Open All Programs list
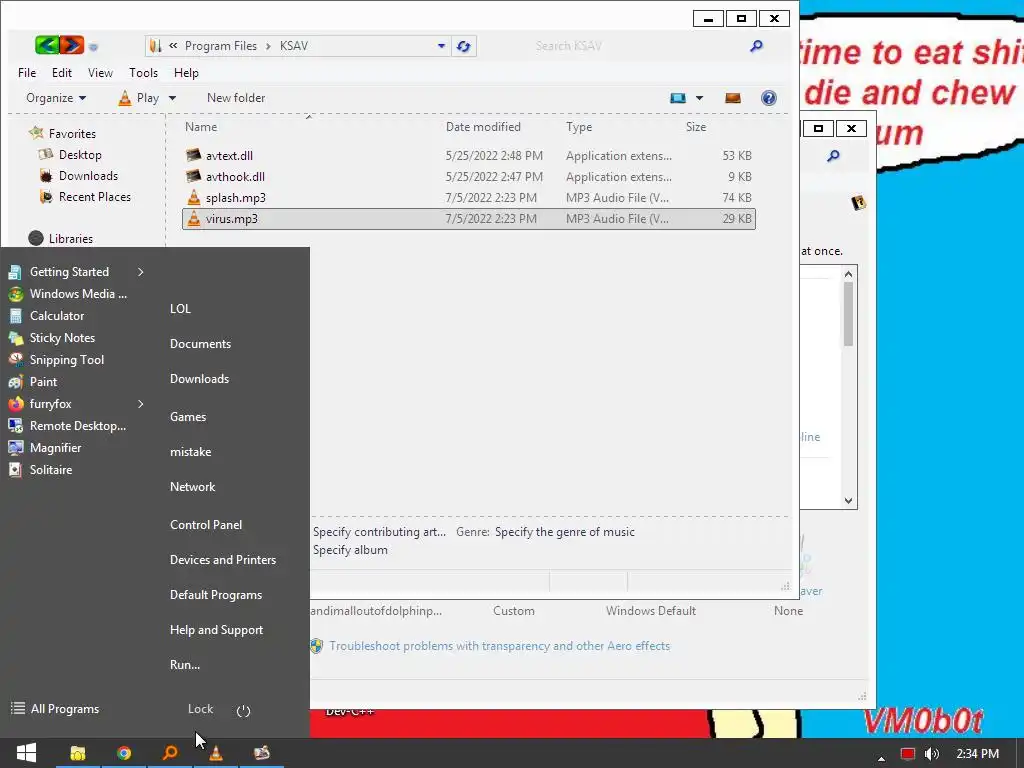 (56, 709)
